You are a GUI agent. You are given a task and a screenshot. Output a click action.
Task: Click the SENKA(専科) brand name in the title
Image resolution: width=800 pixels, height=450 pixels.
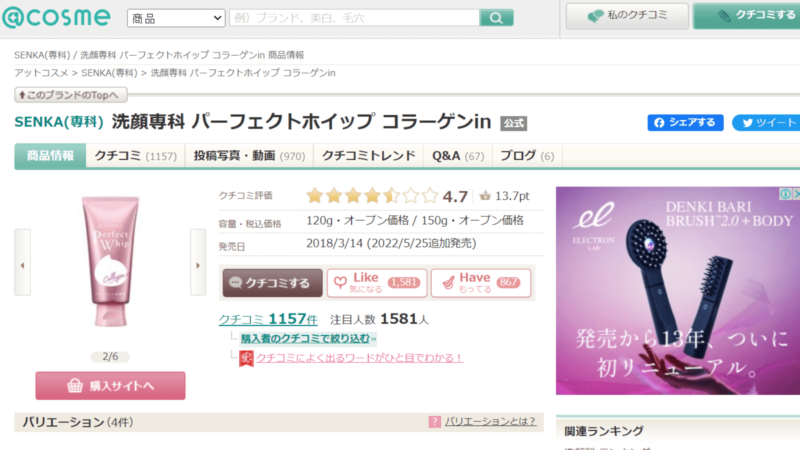pos(59,122)
